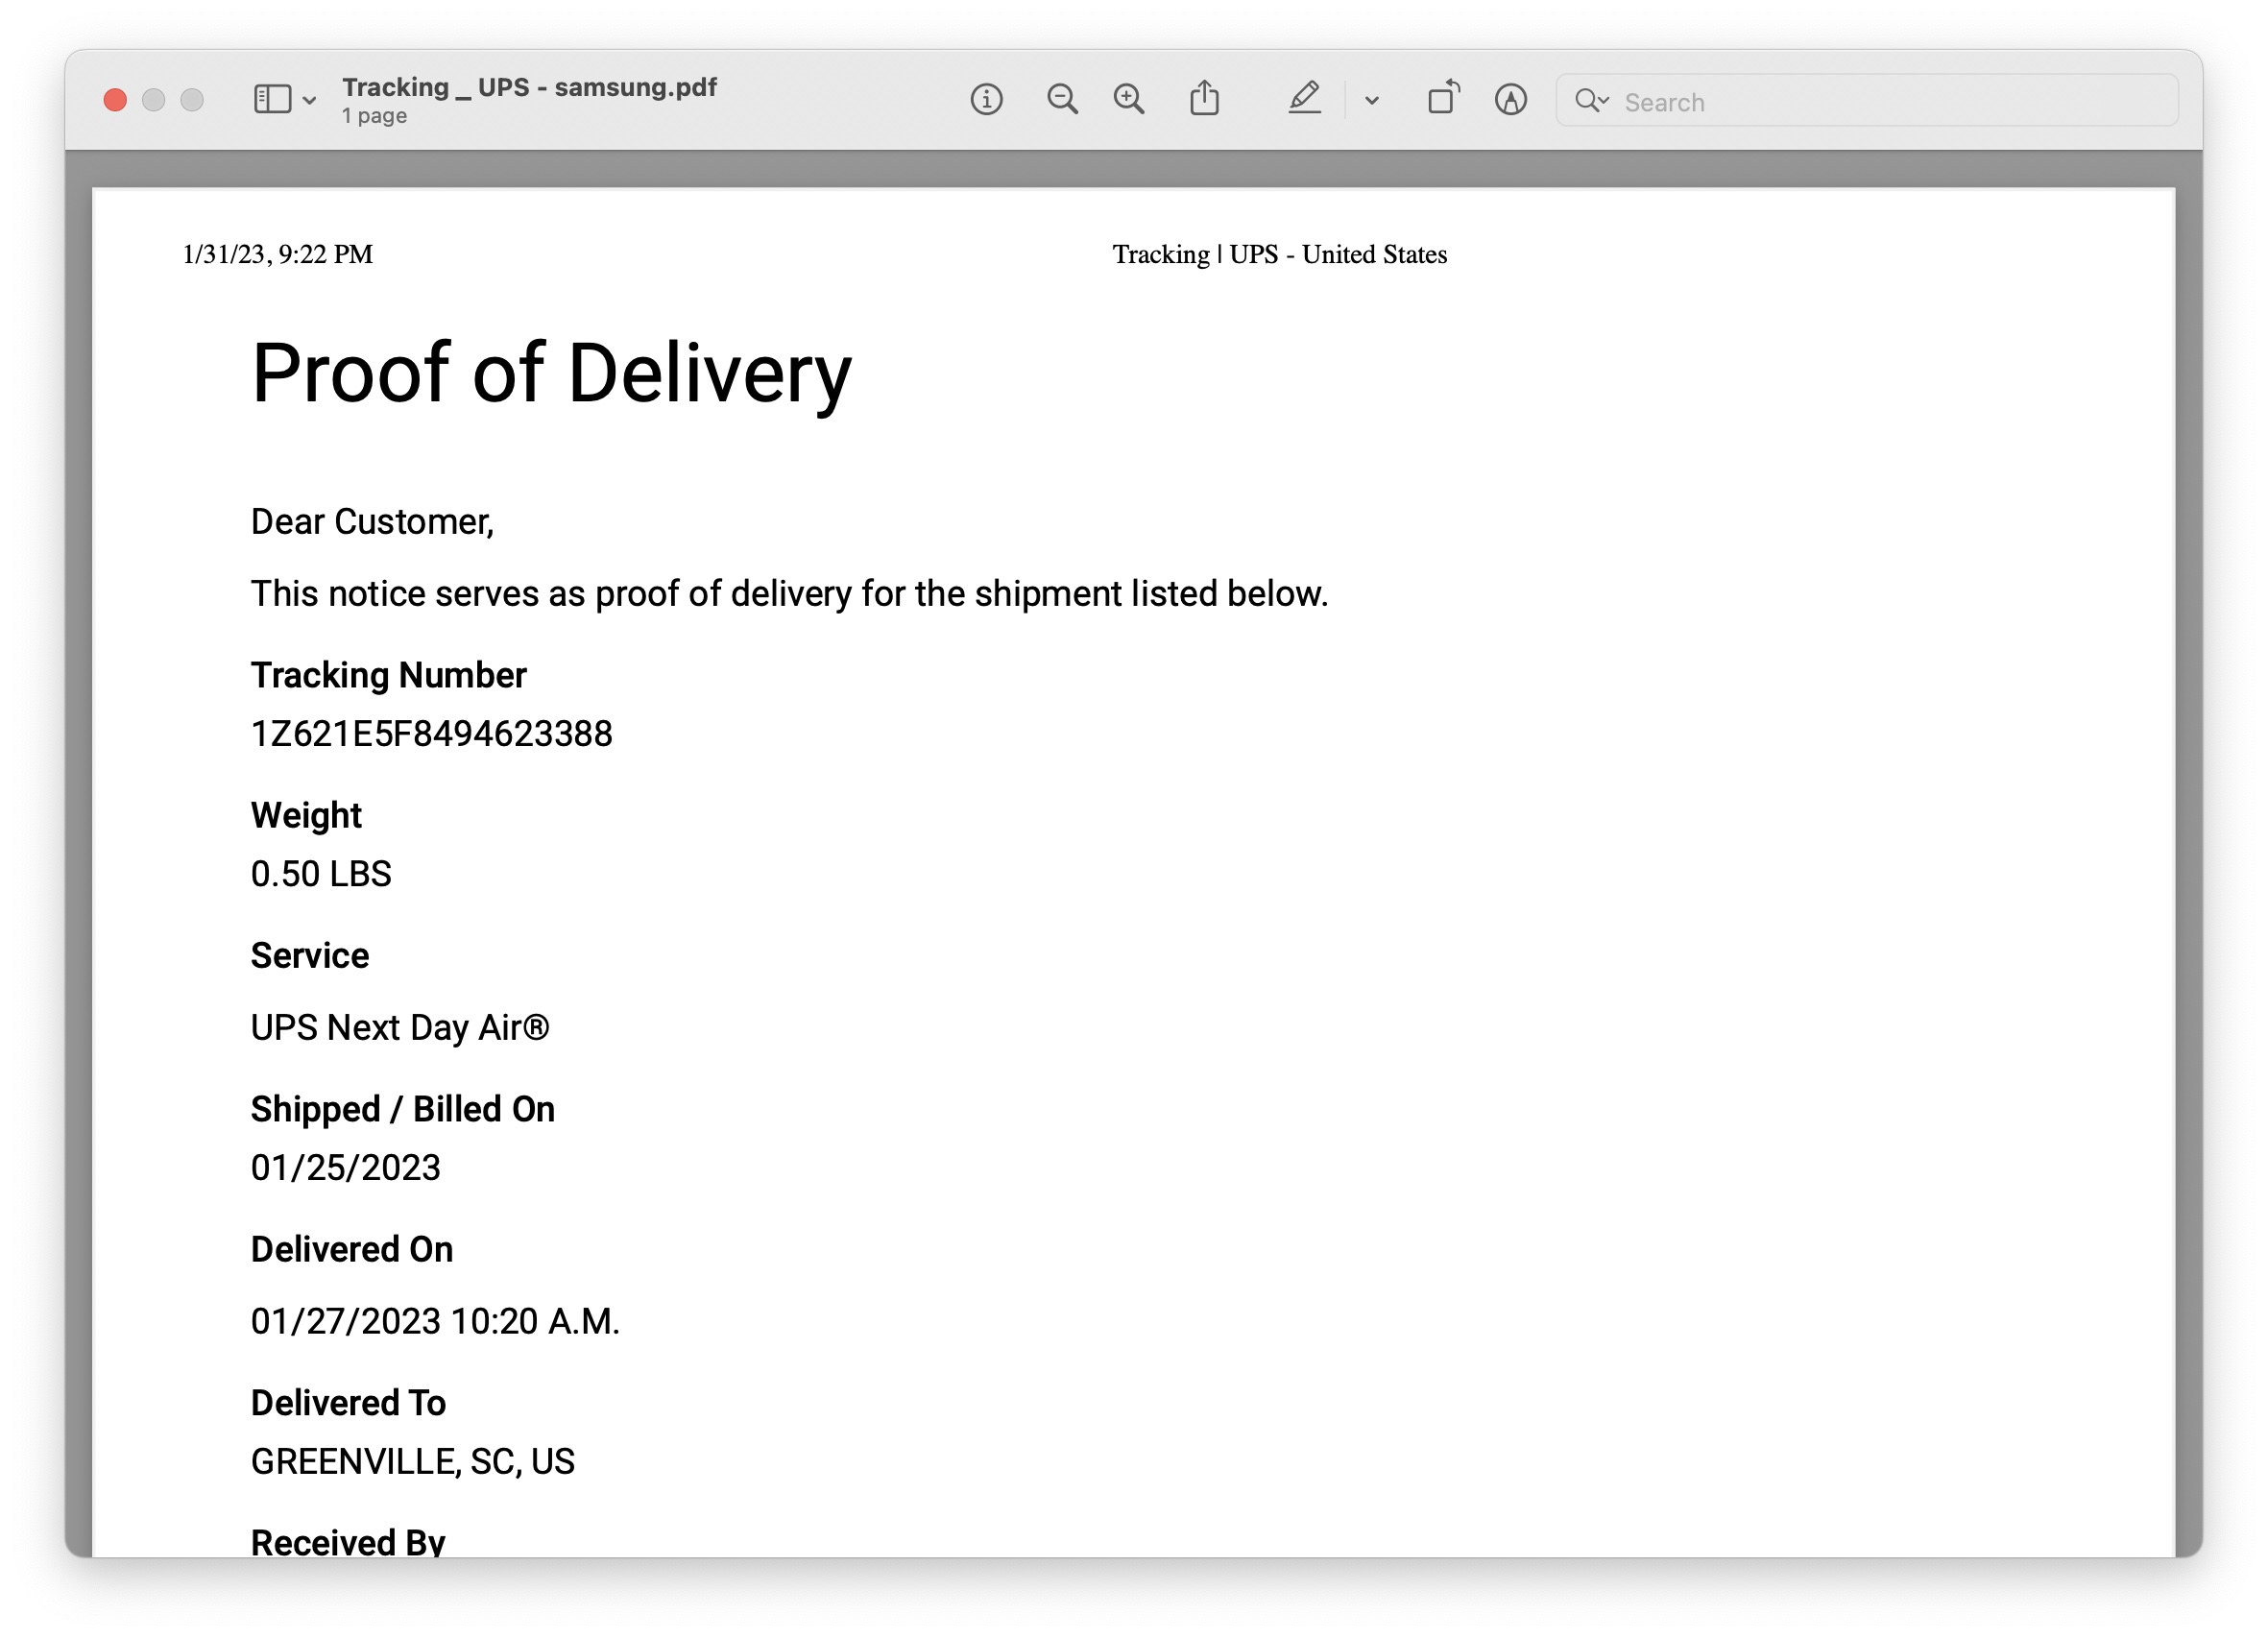This screenshot has width=2268, height=1638.
Task: Open the Inspector info panel
Action: [x=986, y=100]
